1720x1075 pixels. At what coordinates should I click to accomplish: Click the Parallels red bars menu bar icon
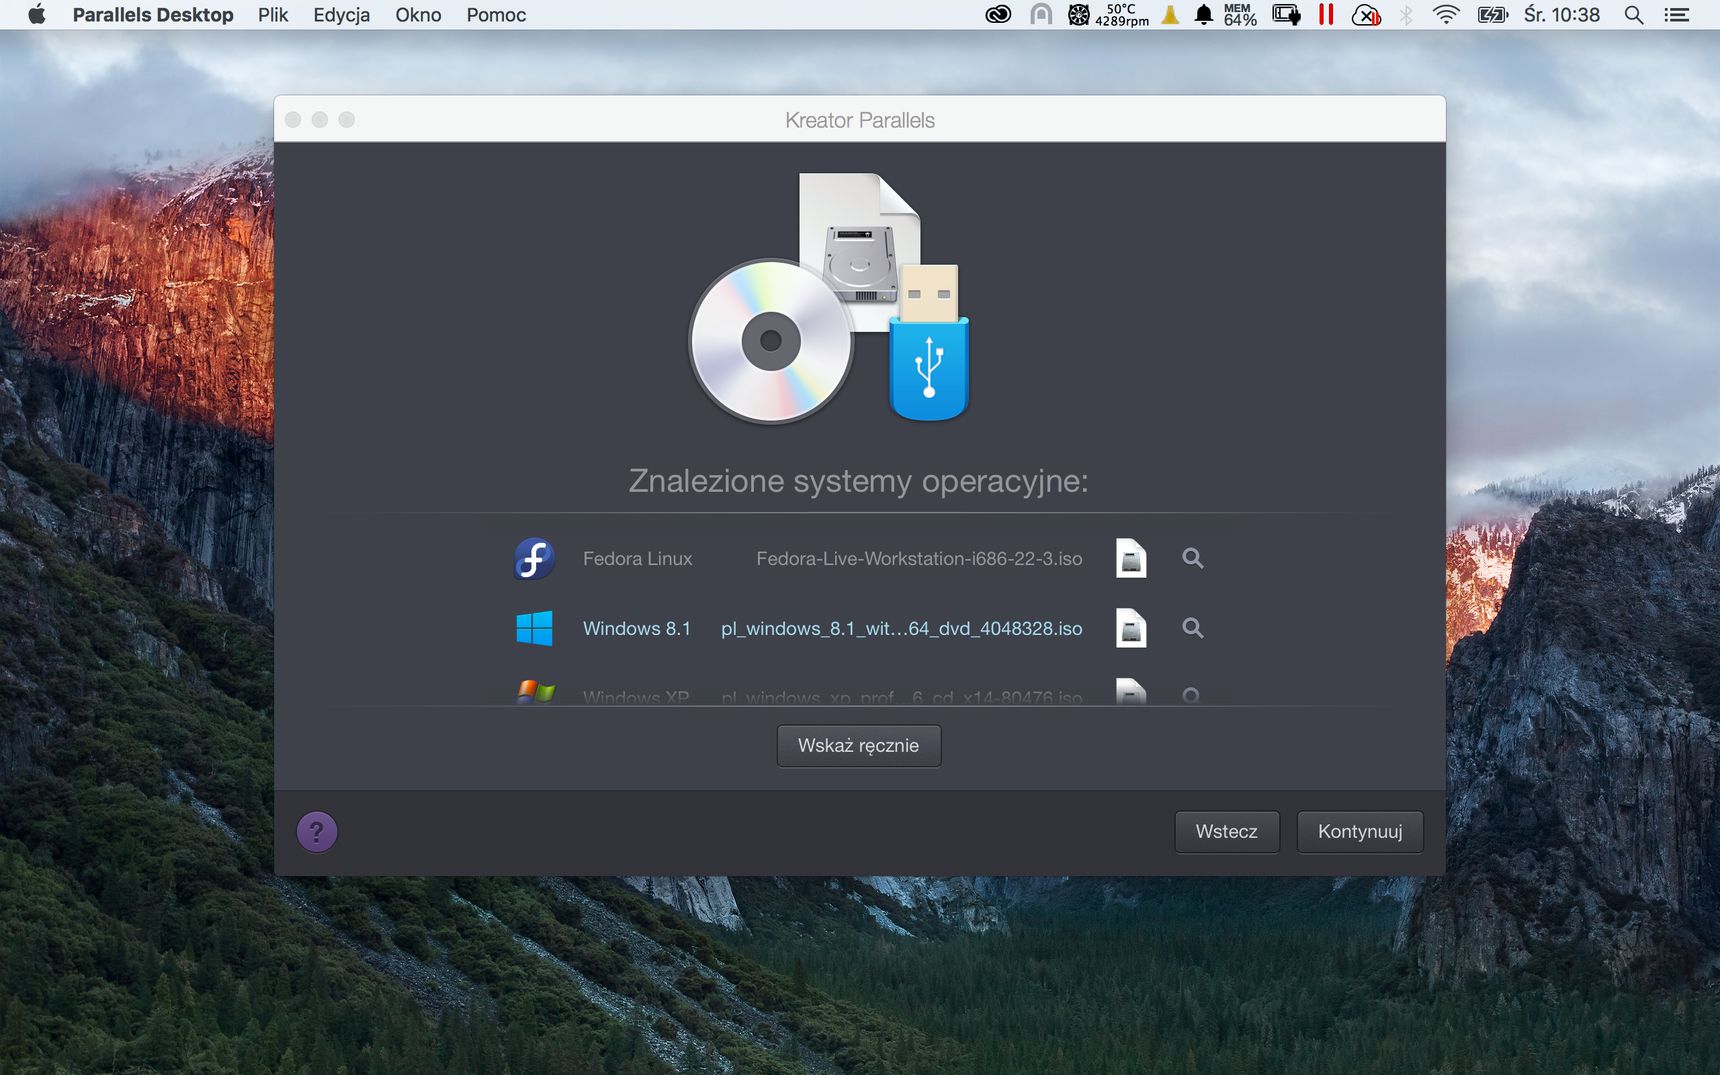[x=1326, y=15]
